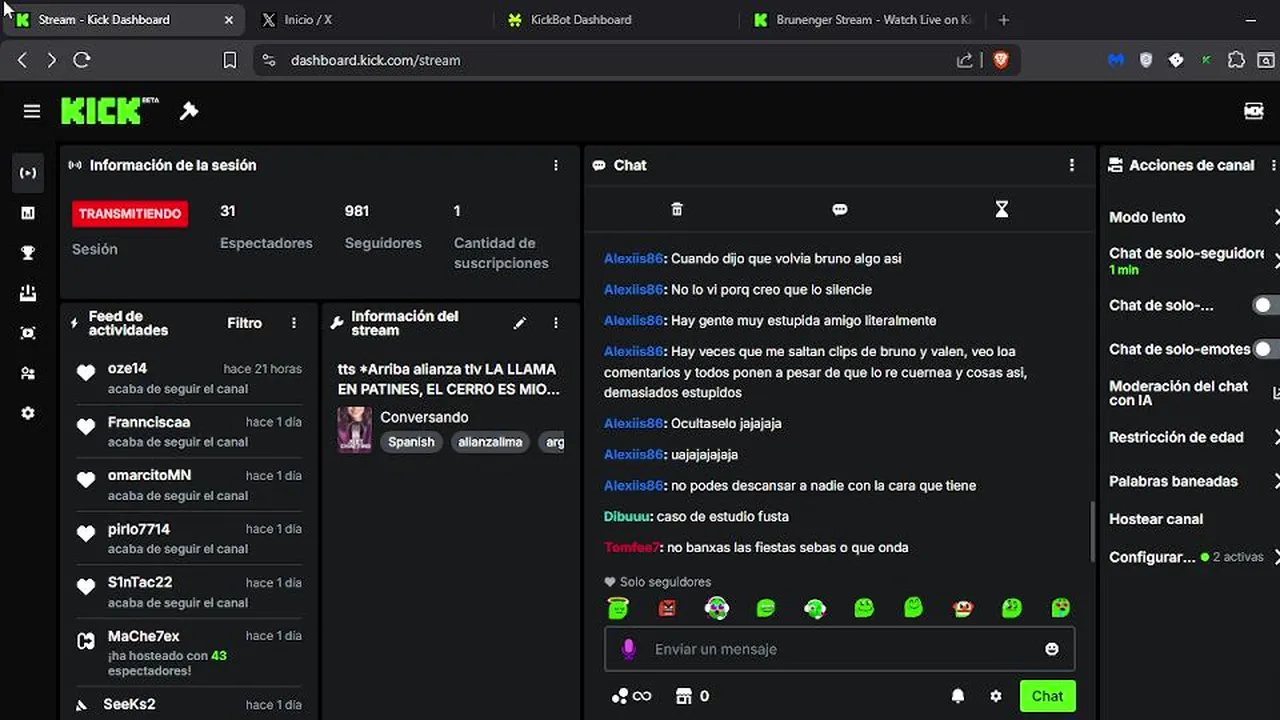Click the Filtro button in activity feed
The width and height of the screenshot is (1280, 720).
(244, 323)
